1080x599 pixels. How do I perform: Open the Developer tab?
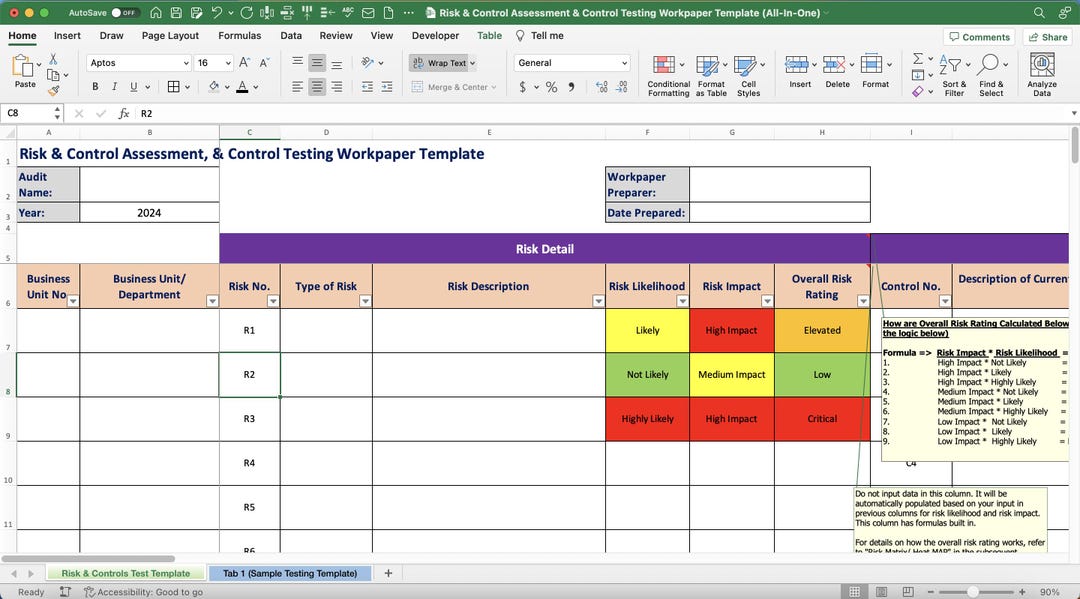point(434,35)
